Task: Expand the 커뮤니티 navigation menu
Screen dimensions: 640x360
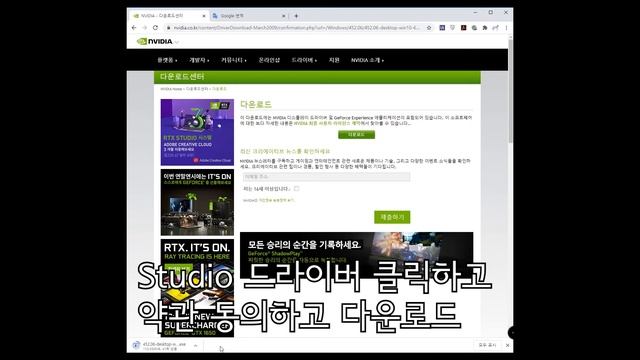Action: (x=233, y=60)
